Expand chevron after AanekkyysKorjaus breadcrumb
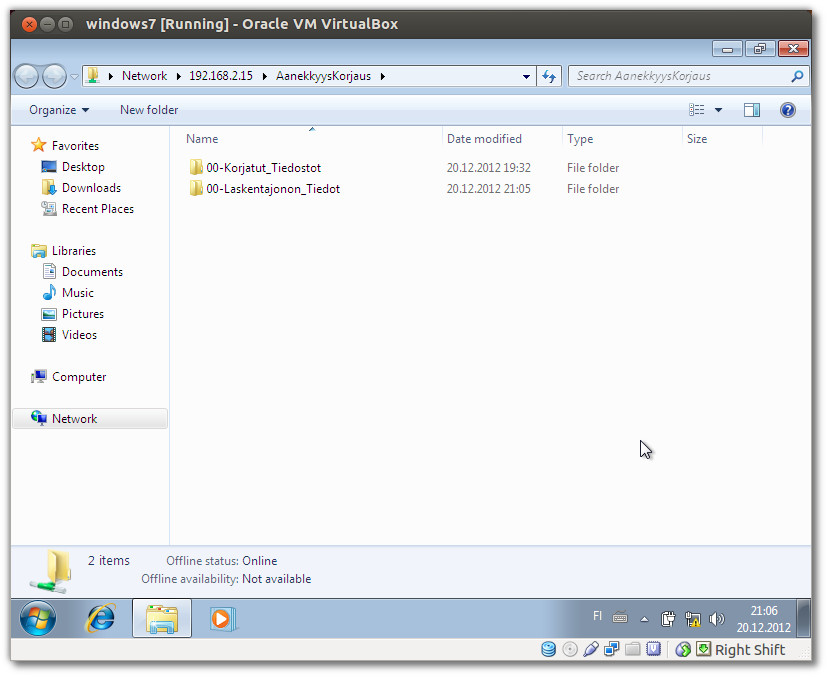Screen dimensions: 828x677 click(383, 76)
